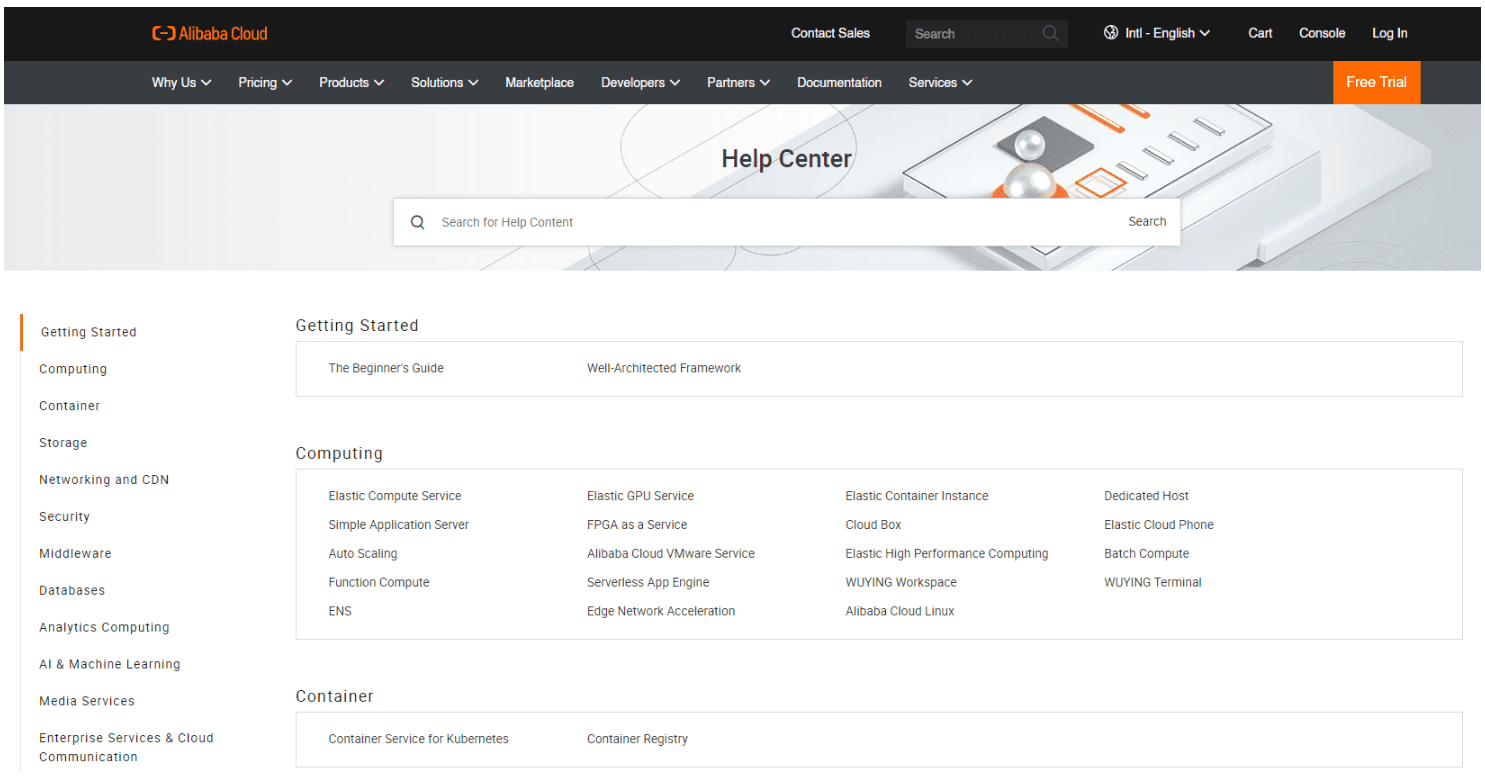Open Simple Application Server docs
The width and height of the screenshot is (1485, 777).
coord(398,525)
